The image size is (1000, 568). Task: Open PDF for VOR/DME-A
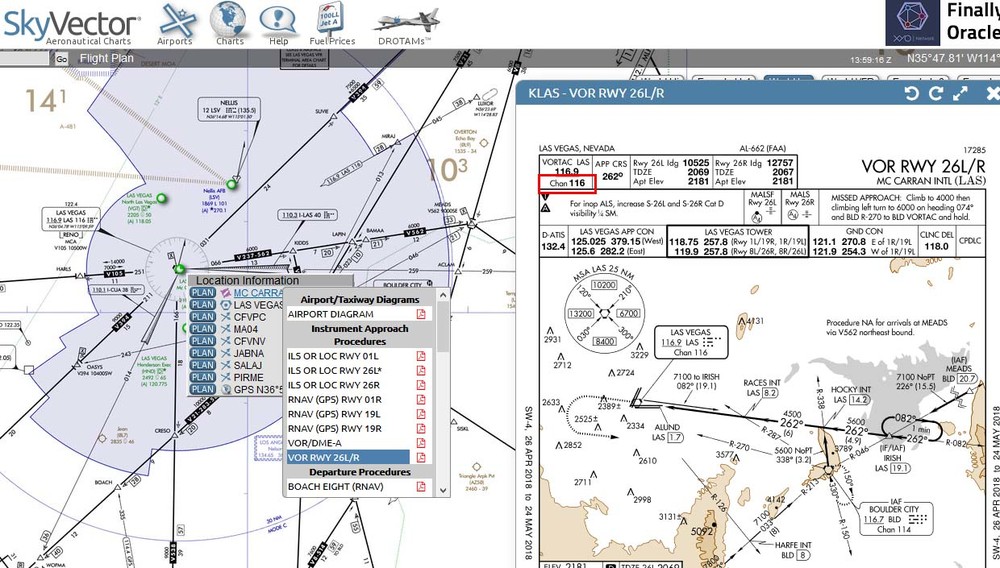coord(421,443)
